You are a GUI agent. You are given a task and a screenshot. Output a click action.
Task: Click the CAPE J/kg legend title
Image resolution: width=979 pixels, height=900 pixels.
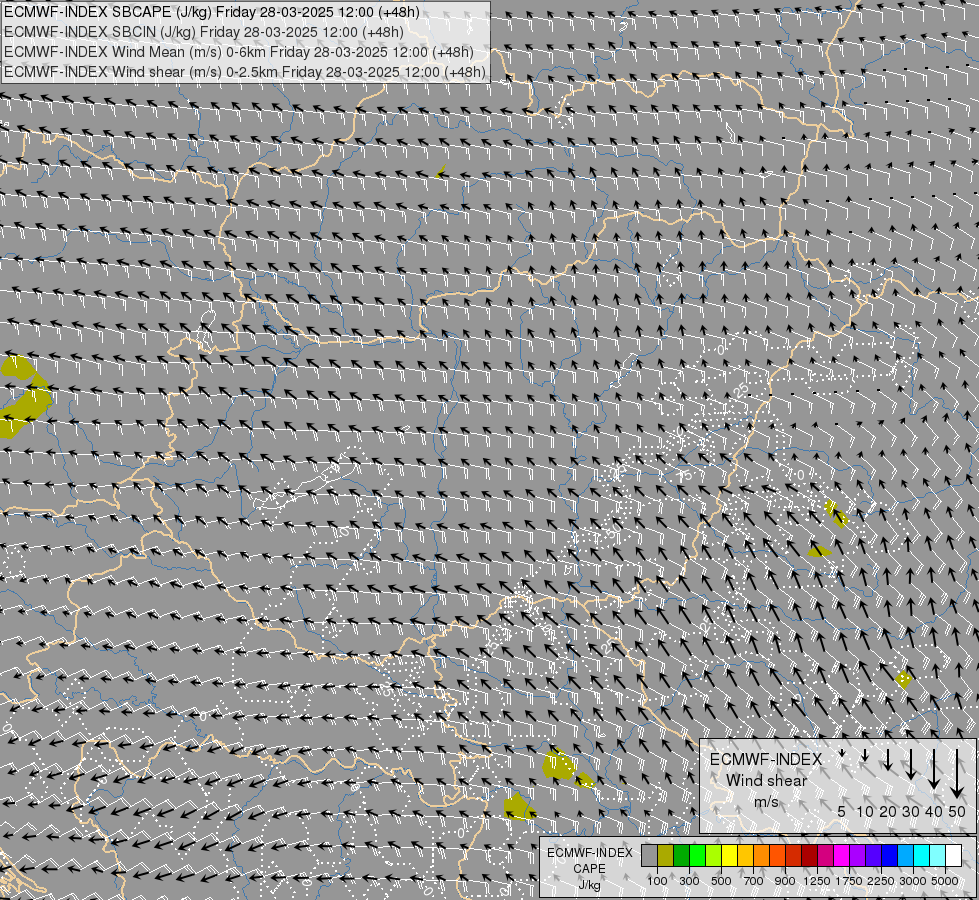point(589,869)
